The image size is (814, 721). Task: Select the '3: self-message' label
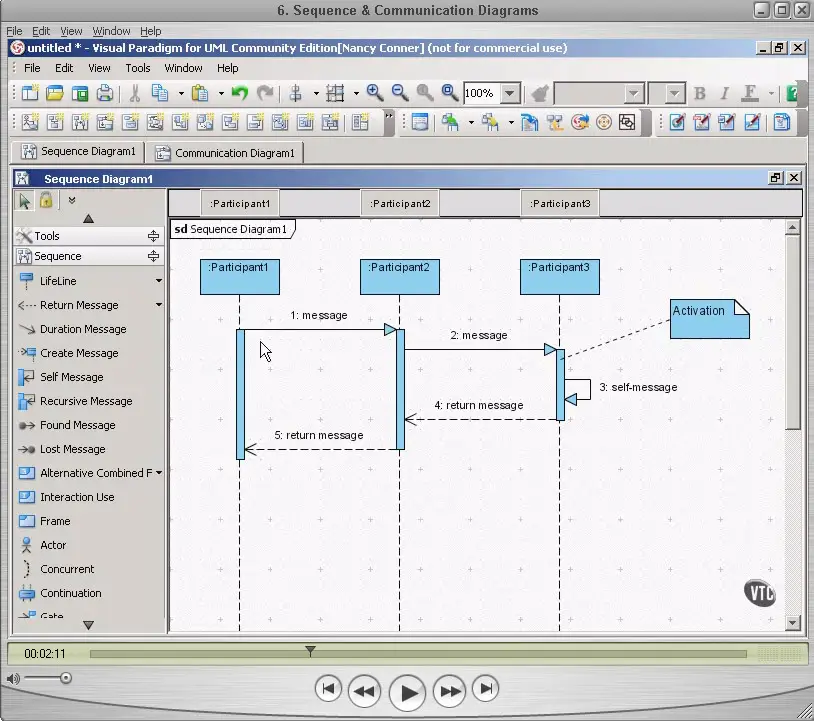tap(638, 387)
